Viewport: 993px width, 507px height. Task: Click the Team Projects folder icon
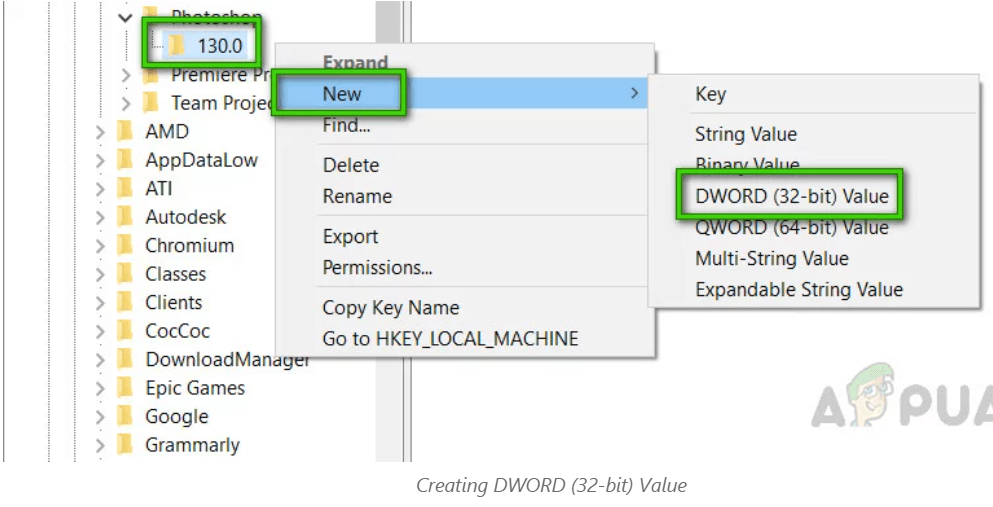pyautogui.click(x=151, y=103)
